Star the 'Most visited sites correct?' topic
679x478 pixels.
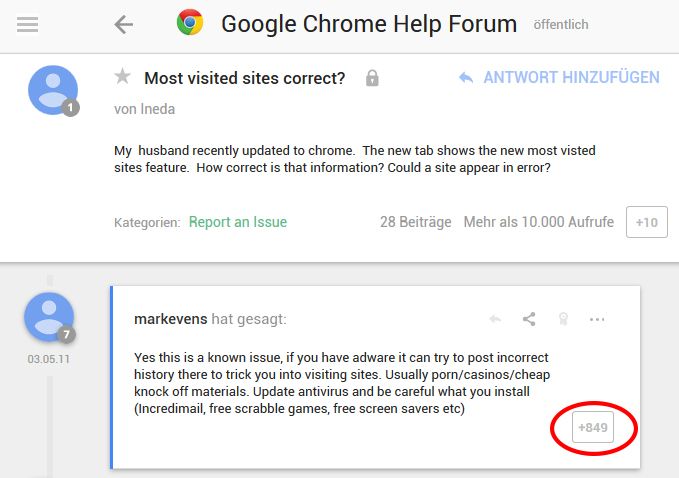point(123,77)
